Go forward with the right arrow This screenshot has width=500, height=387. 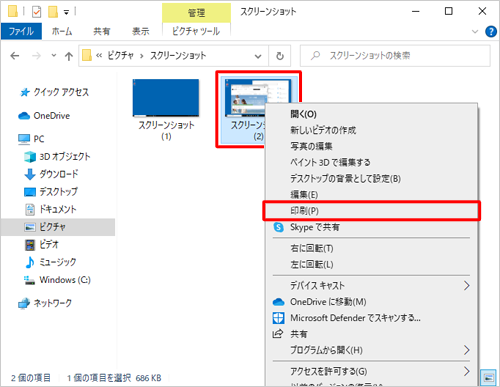(36, 56)
